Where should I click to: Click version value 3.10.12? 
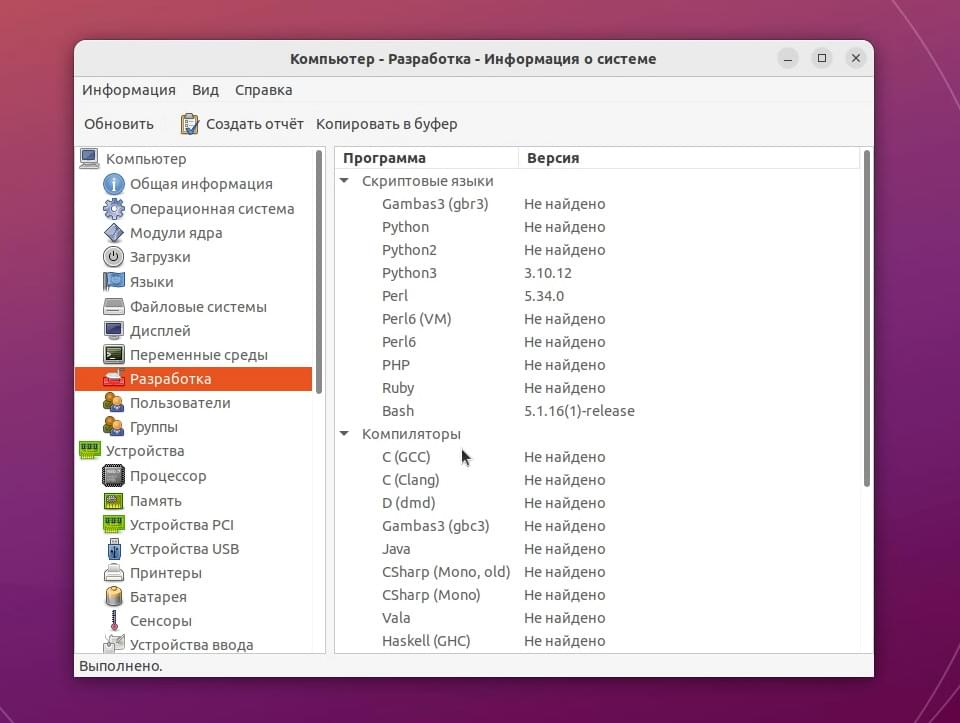547,273
